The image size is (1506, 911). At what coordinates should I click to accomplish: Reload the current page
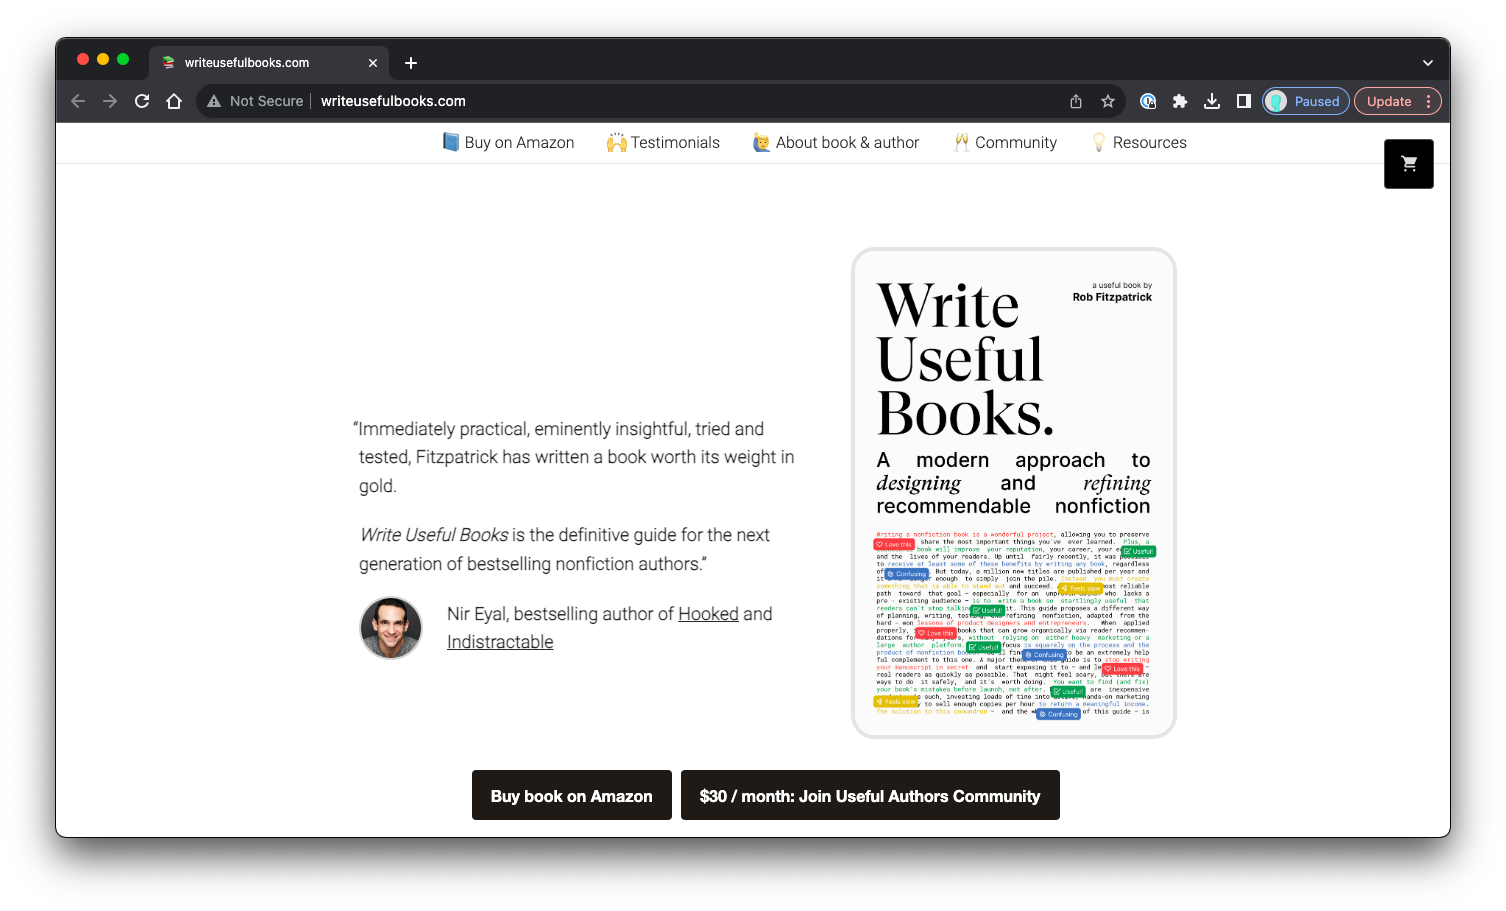(x=142, y=101)
